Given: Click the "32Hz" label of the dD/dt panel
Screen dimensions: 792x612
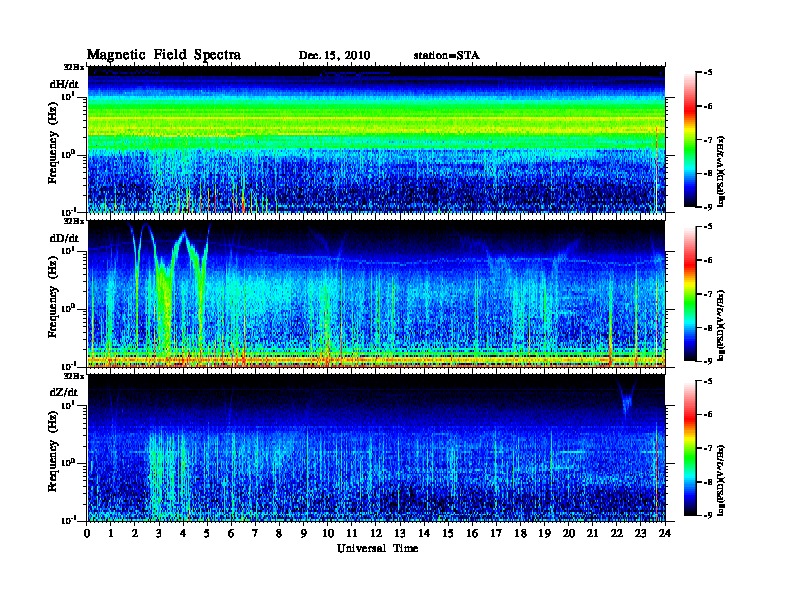Looking at the screenshot, I should pos(74,221).
